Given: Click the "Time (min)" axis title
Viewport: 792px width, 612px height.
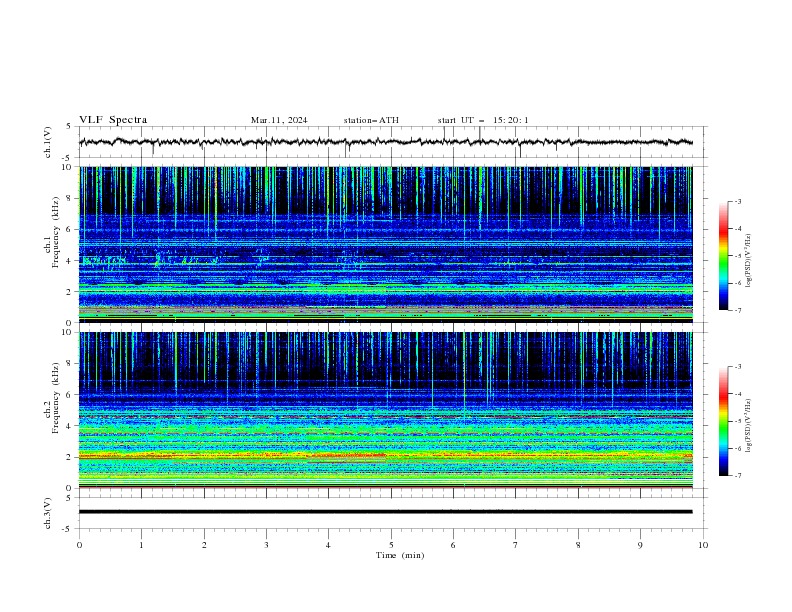Looking at the screenshot, I should 400,555.
